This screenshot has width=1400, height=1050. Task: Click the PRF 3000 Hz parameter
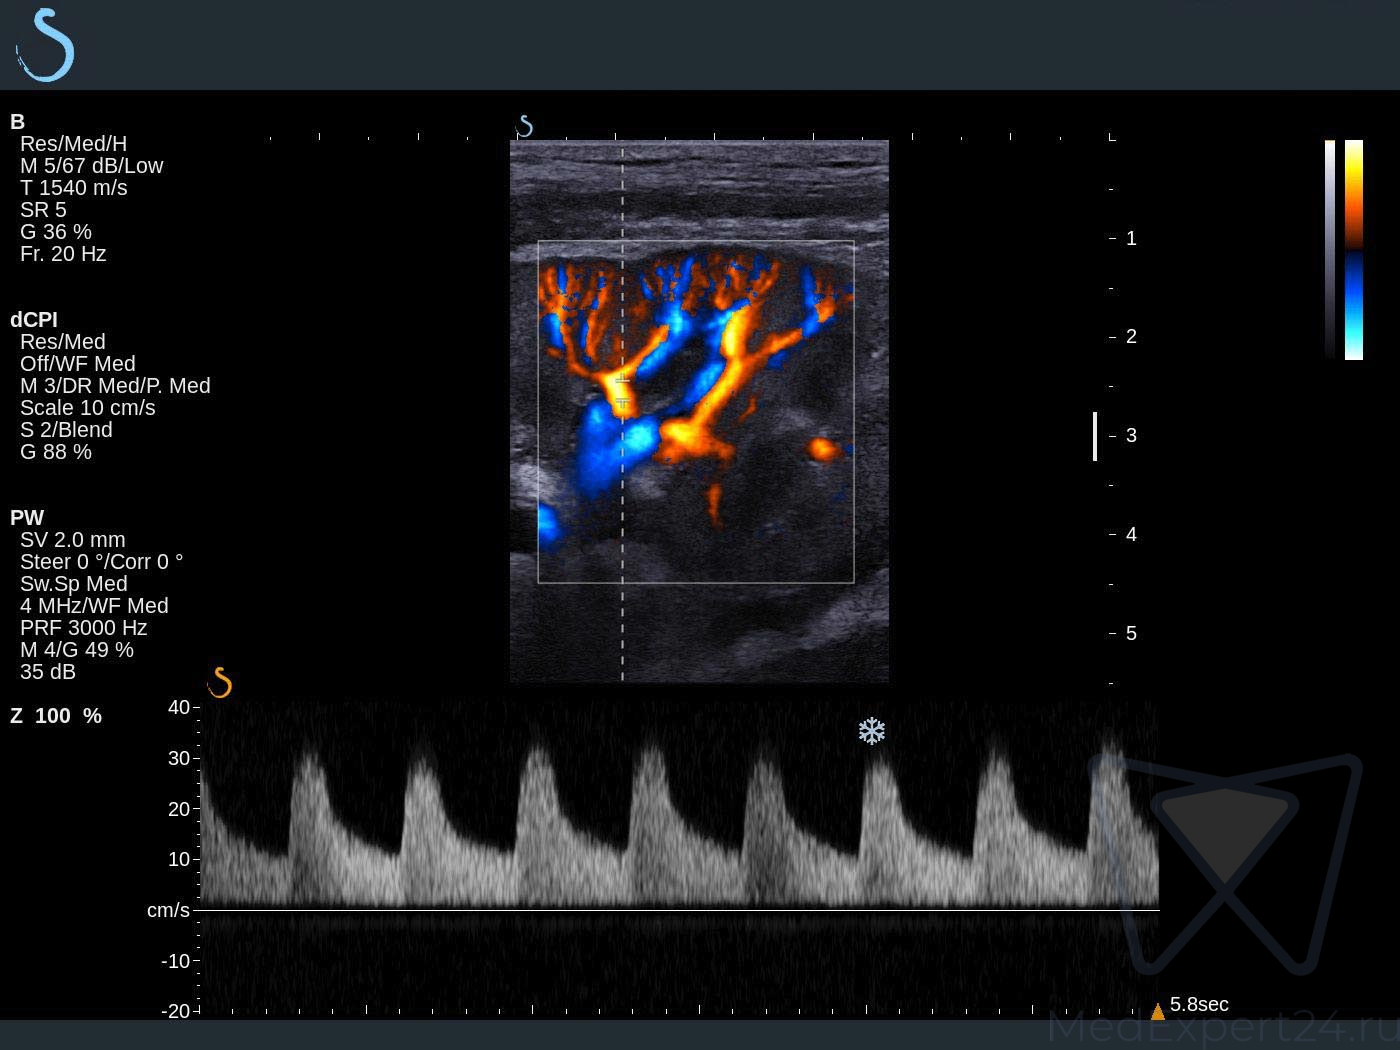84,628
